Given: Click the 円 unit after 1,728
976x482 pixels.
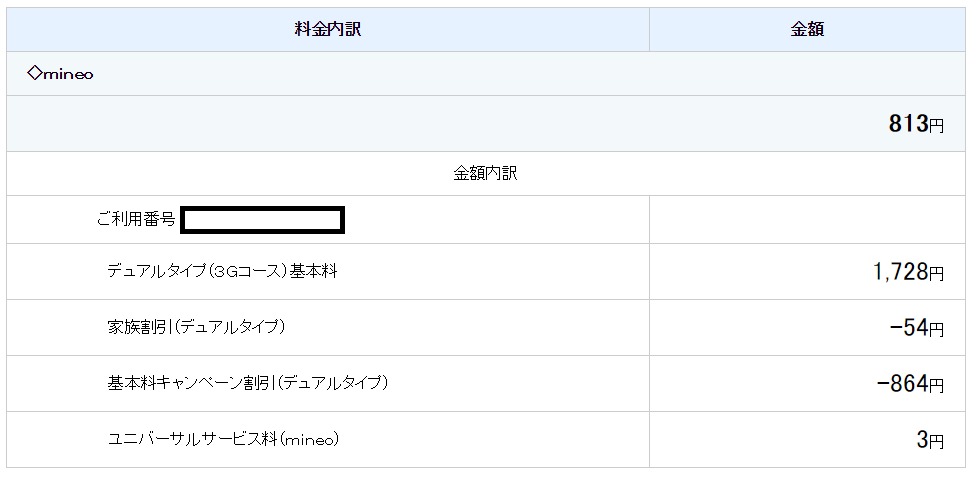Looking at the screenshot, I should click(x=937, y=274).
